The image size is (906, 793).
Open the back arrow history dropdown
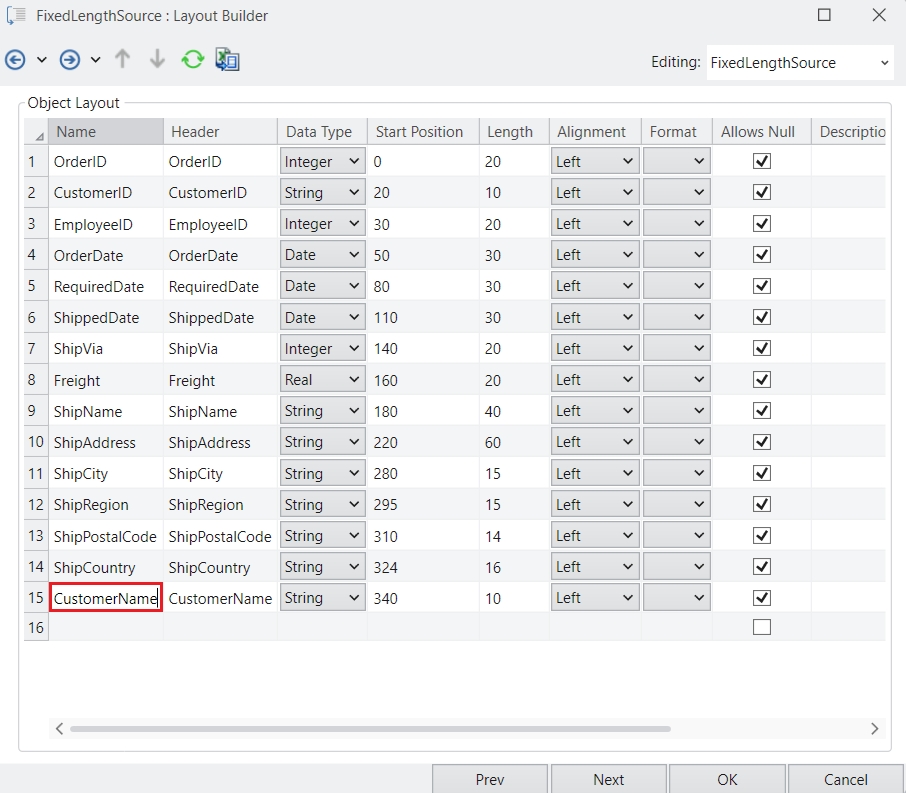coord(42,60)
